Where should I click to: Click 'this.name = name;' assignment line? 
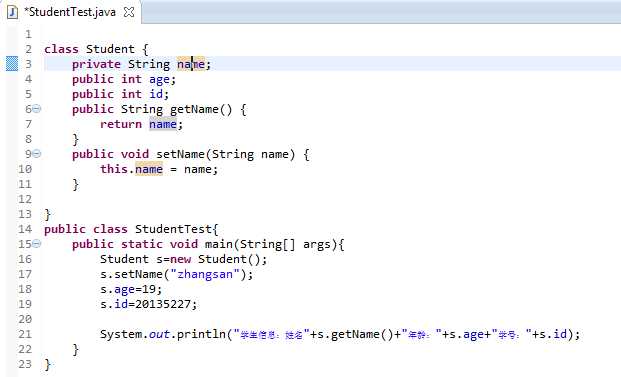[x=159, y=169]
